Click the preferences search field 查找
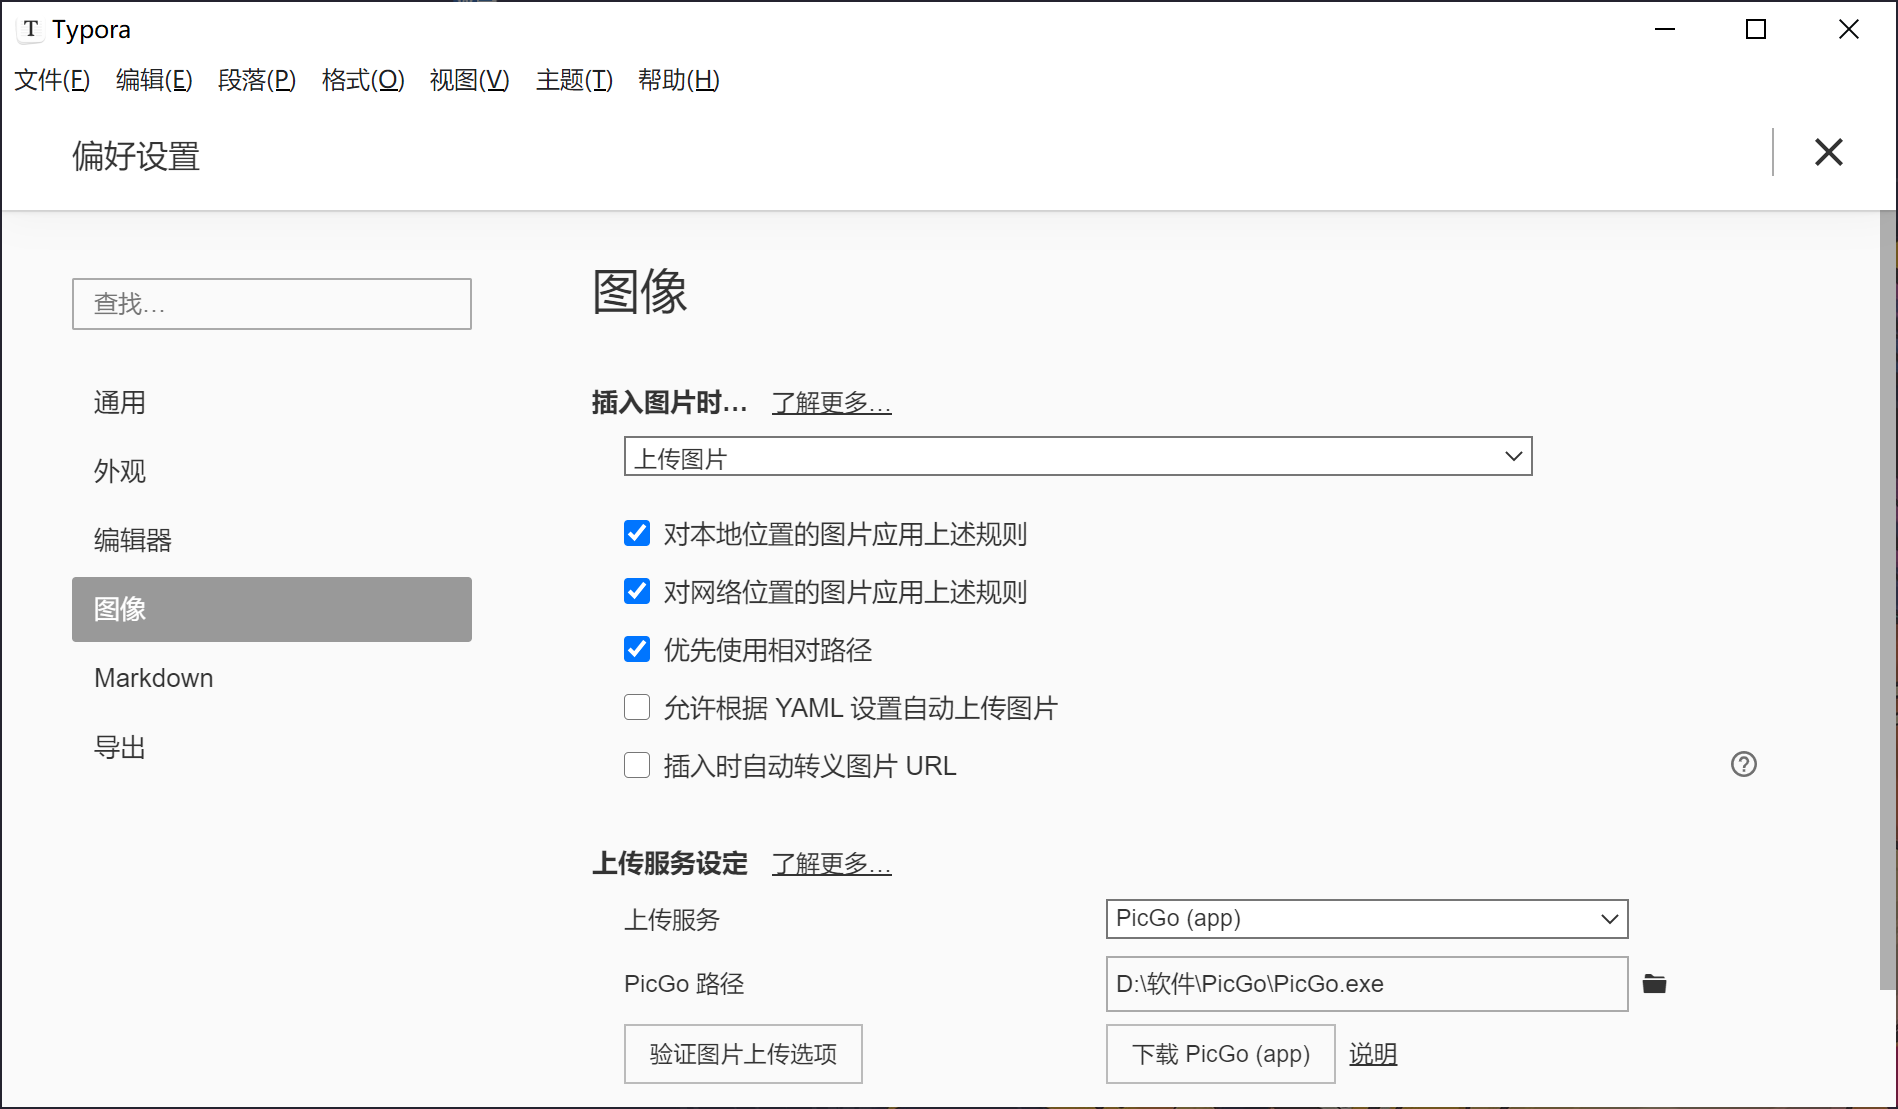1898x1109 pixels. 271,304
